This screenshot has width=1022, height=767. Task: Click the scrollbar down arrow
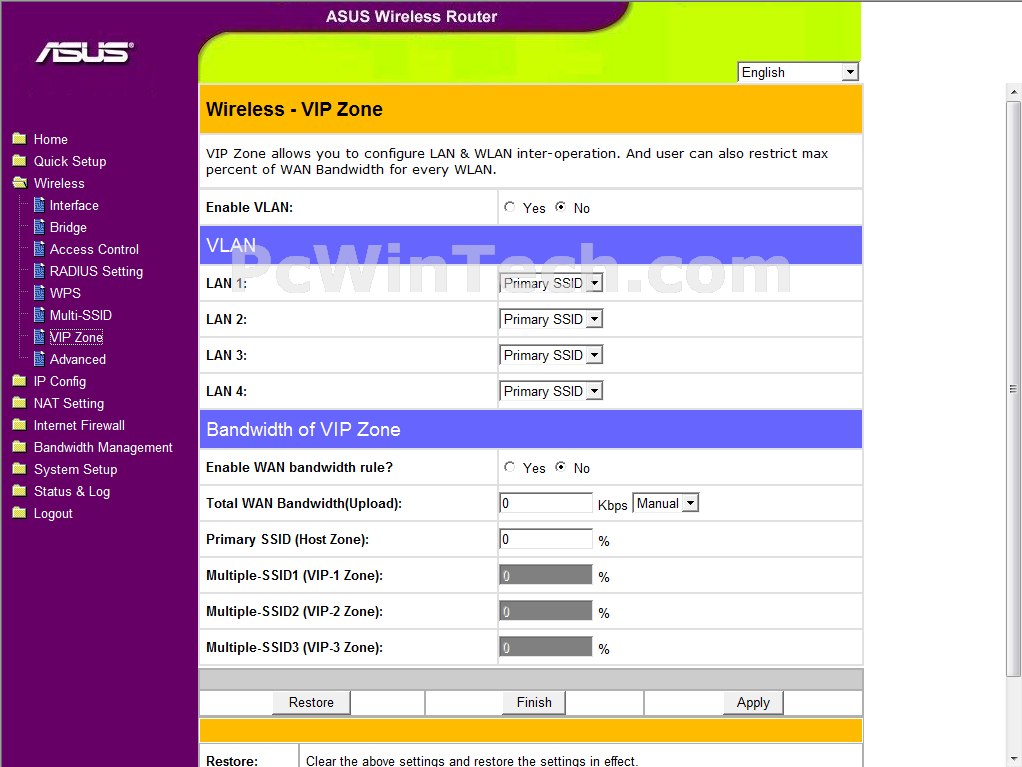(1014, 759)
